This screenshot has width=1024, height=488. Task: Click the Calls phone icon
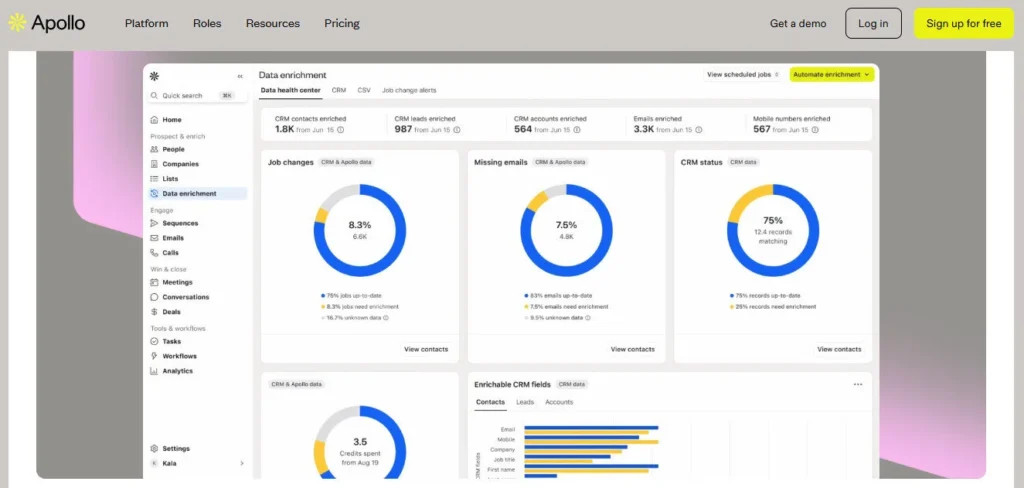pyautogui.click(x=154, y=253)
